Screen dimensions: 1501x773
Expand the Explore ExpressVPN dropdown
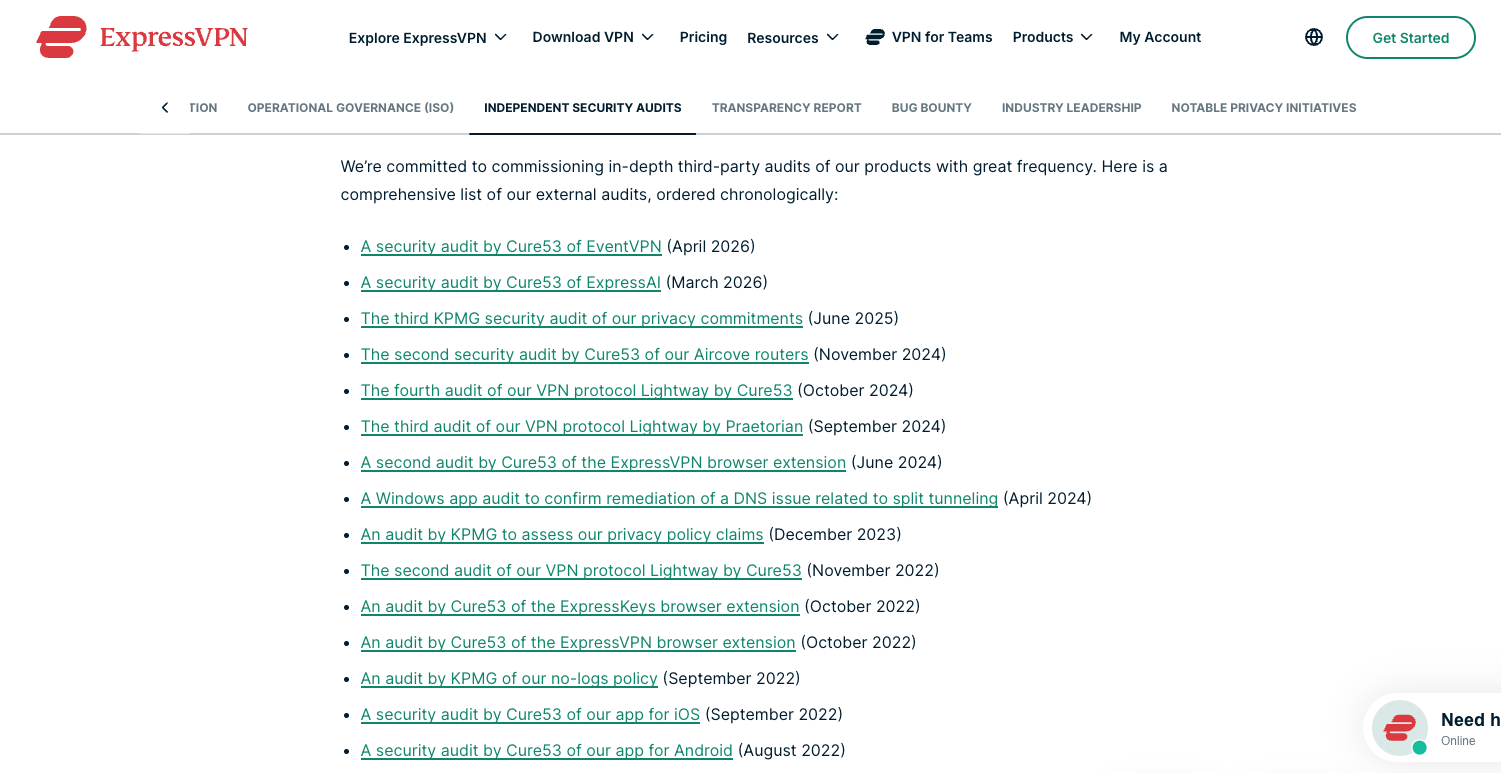[x=428, y=38]
